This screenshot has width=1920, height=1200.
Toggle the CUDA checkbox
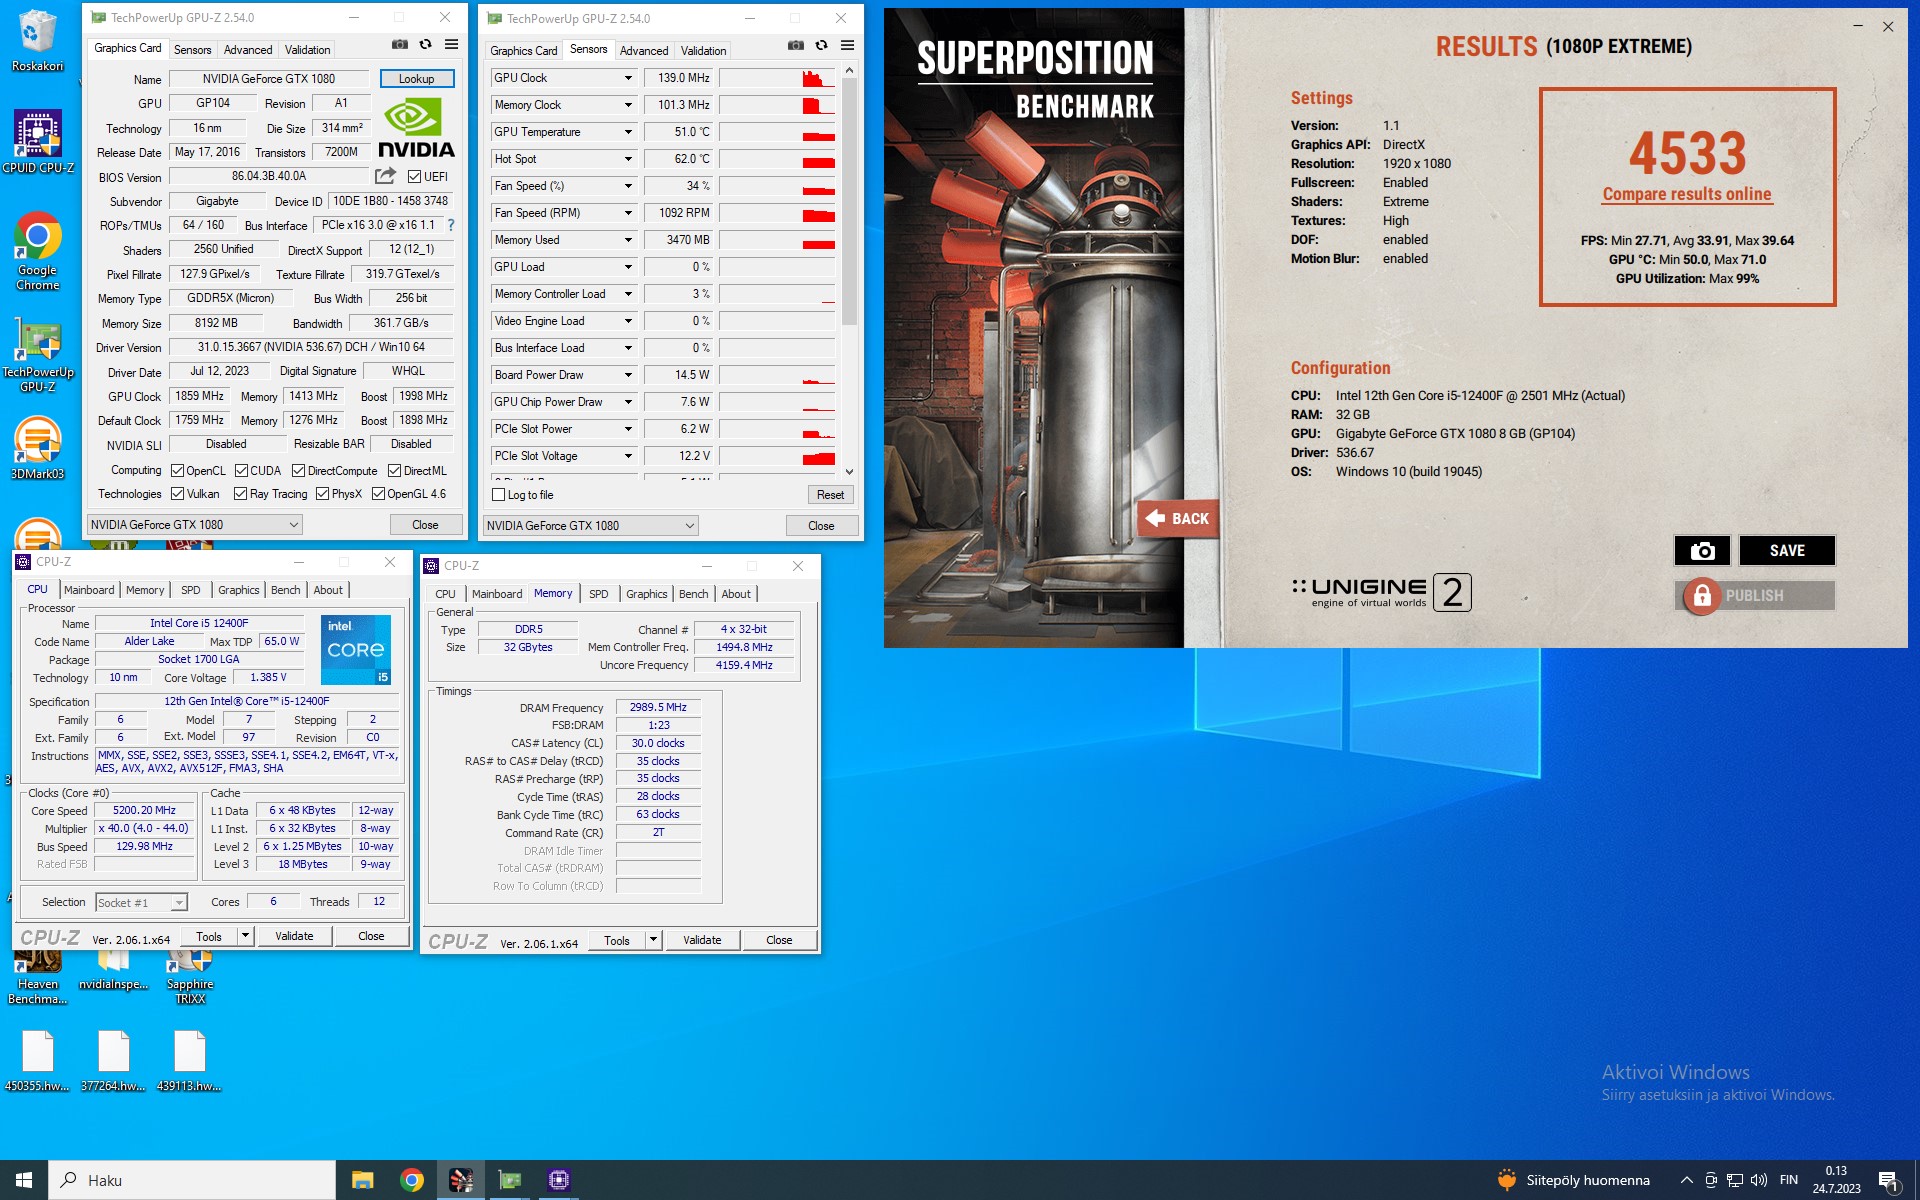[x=241, y=471]
